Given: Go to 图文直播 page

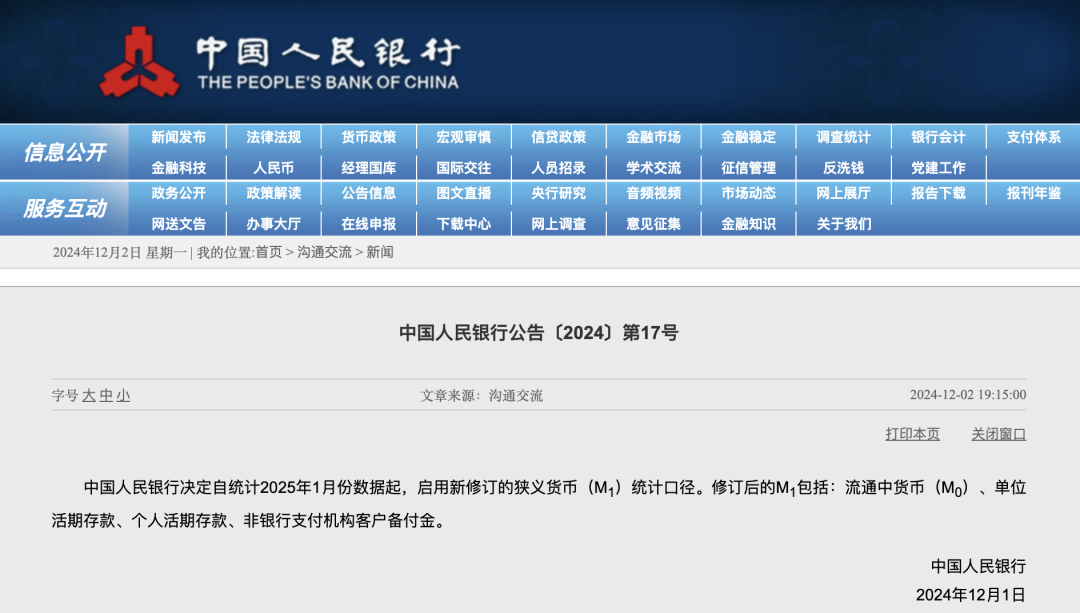Looking at the screenshot, I should (464, 193).
